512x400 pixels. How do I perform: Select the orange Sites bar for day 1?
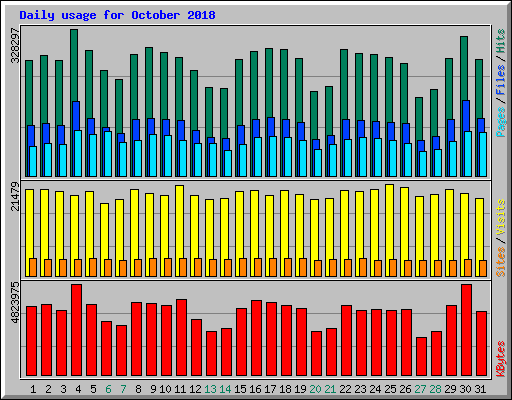coord(33,267)
